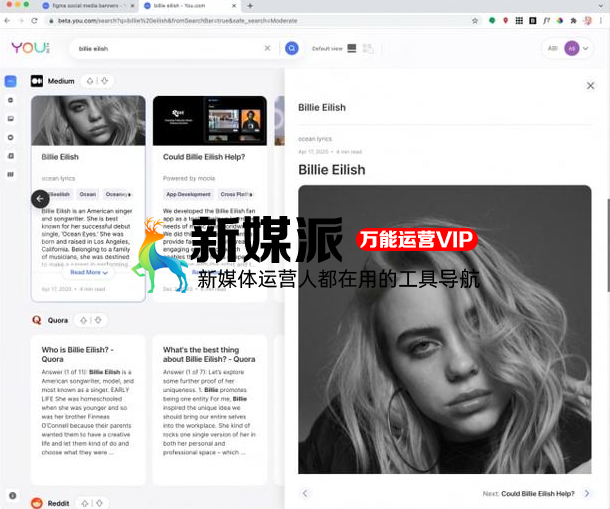
Task: Open the Billie Eilish Medium card thumbnail
Action: pyautogui.click(x=88, y=121)
